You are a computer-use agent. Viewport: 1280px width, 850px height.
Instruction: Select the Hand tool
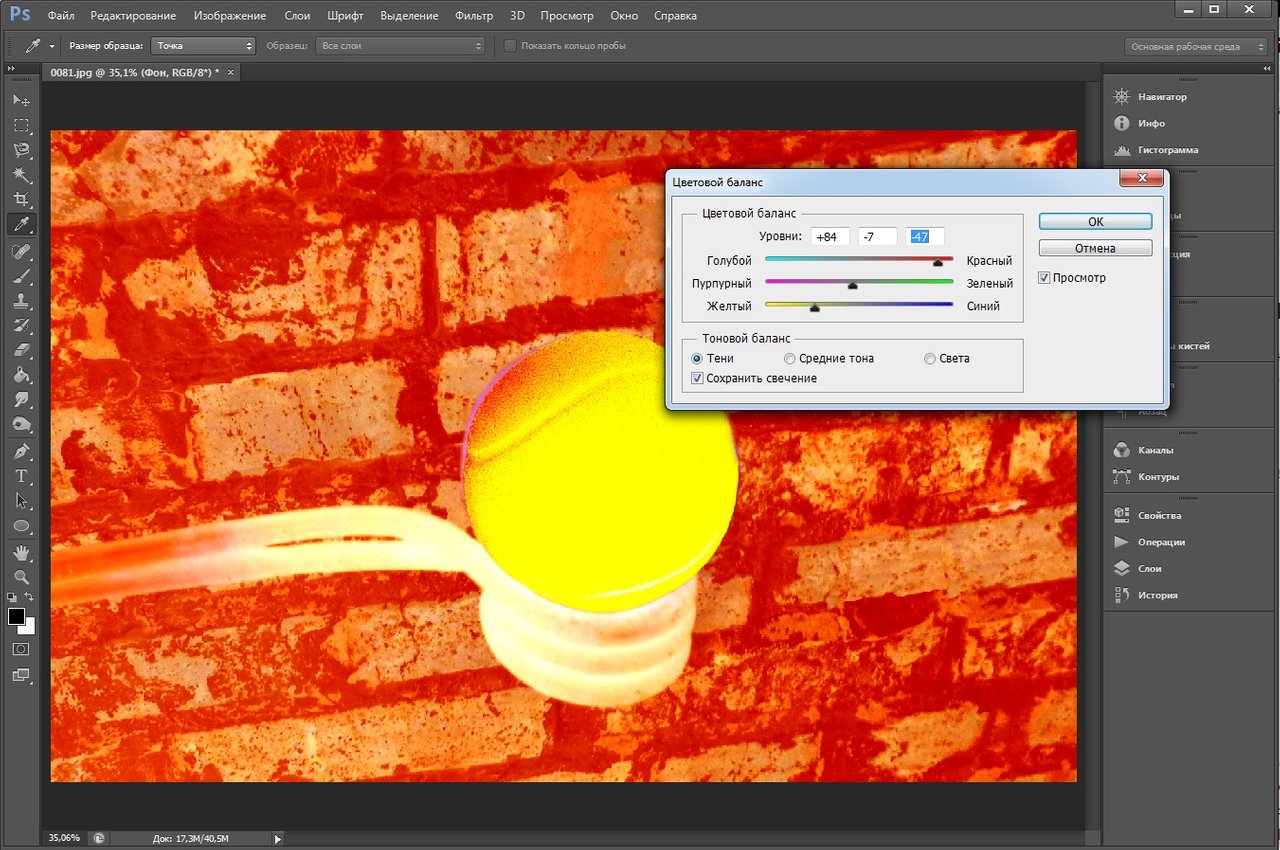click(x=21, y=552)
